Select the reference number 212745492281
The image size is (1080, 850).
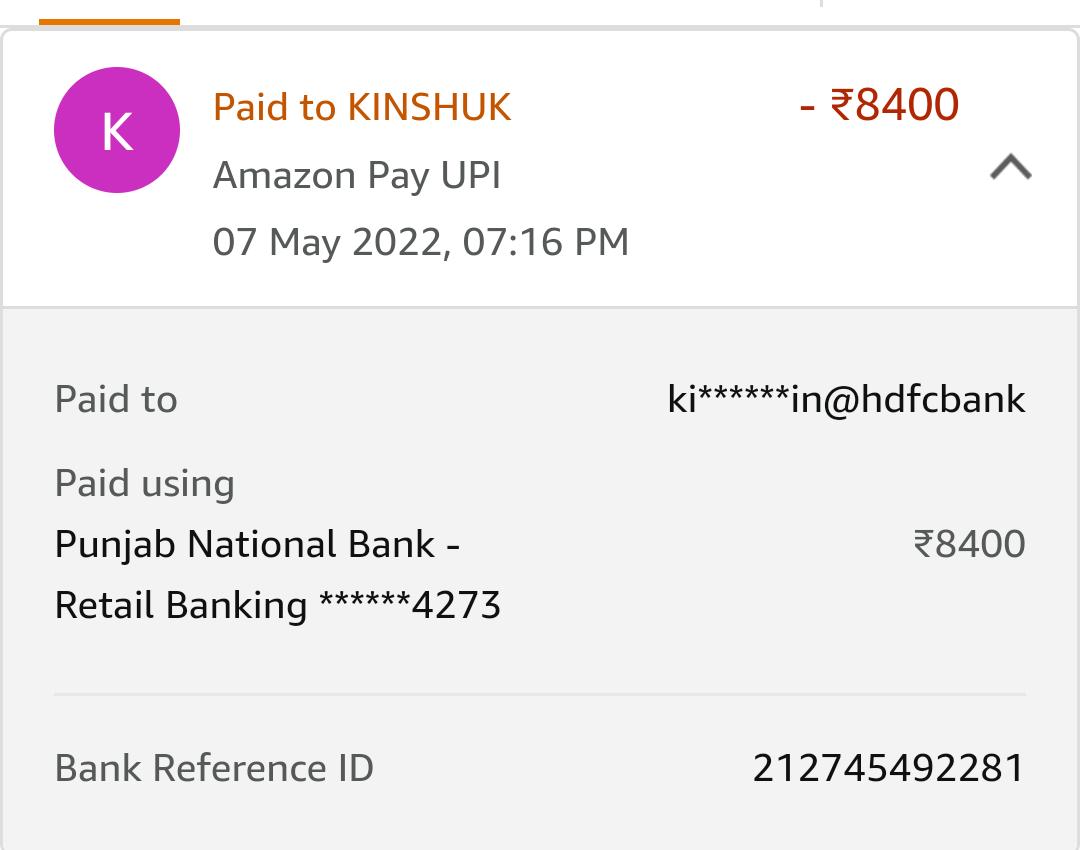pos(888,768)
